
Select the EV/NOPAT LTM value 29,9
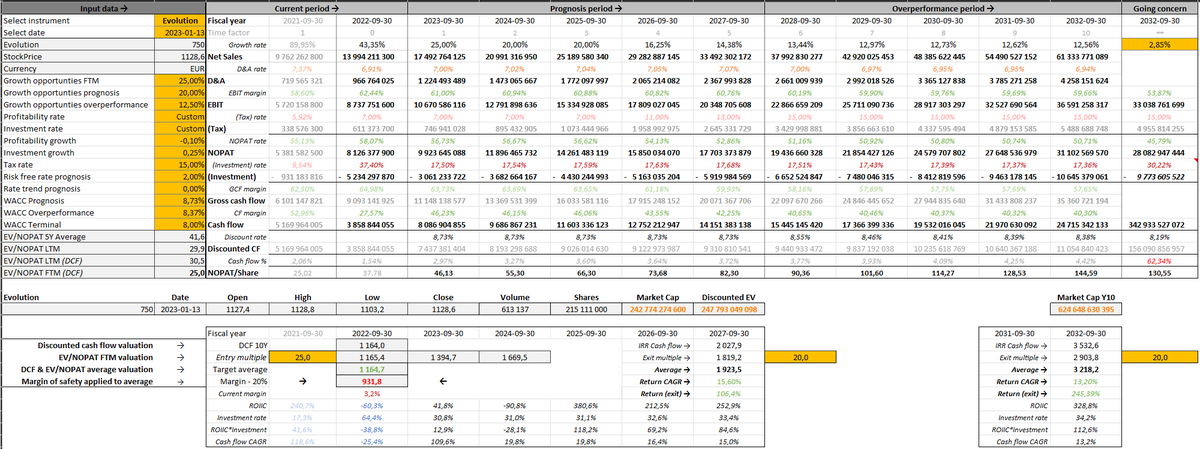(181, 250)
